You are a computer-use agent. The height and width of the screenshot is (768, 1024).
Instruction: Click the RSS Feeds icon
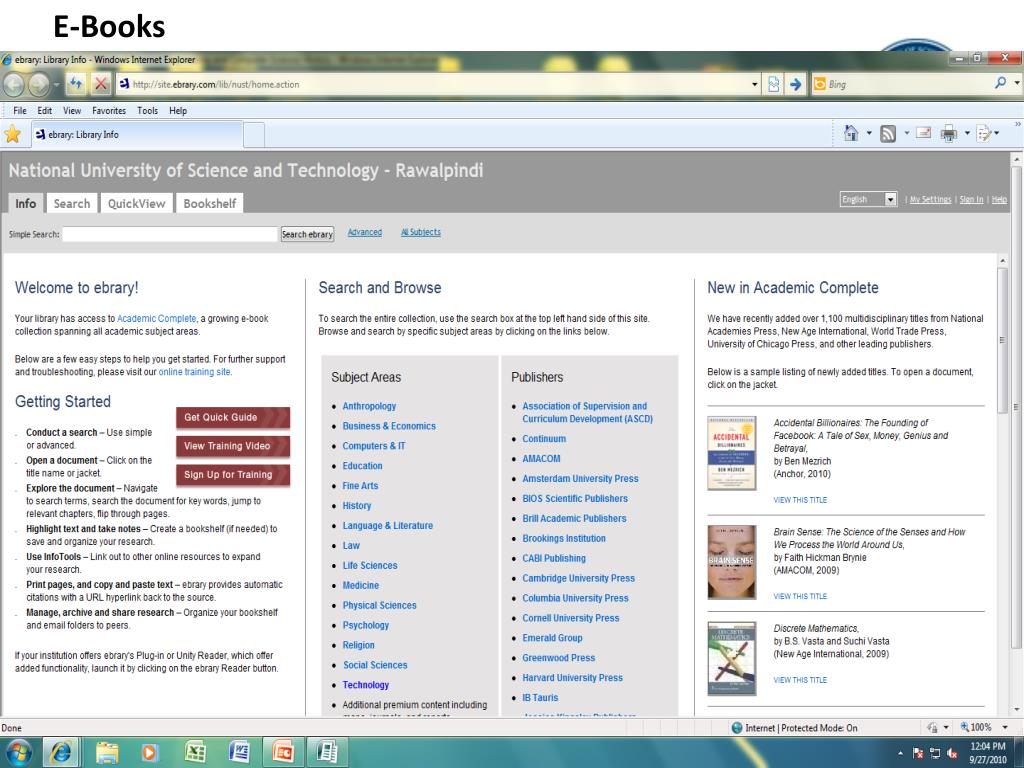[x=888, y=134]
